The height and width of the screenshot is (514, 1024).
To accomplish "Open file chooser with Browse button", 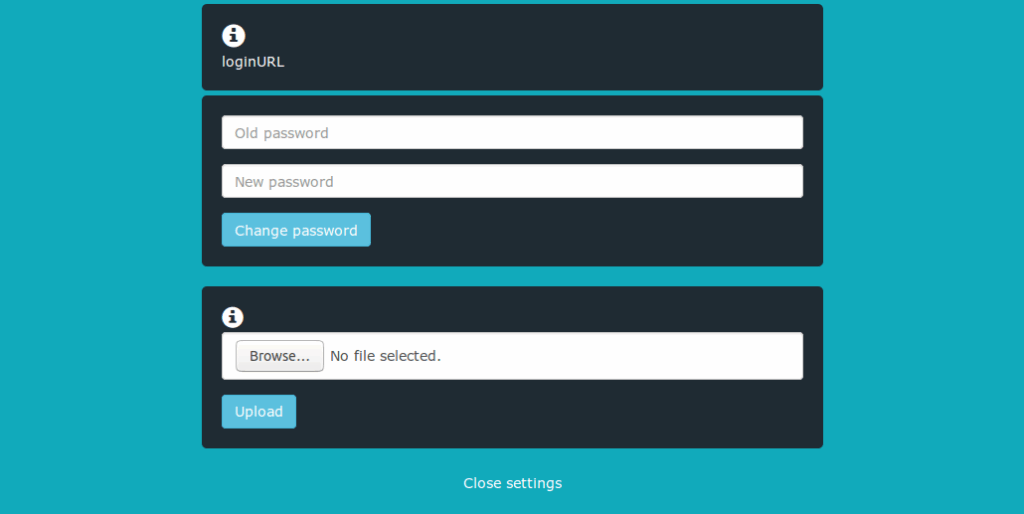I will [x=280, y=356].
